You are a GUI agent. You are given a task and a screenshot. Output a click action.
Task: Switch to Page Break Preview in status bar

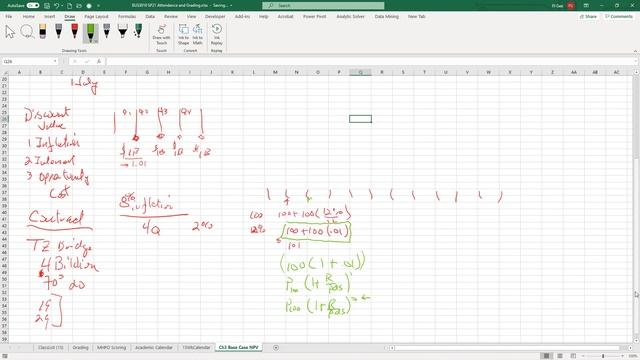pyautogui.click(x=573, y=356)
